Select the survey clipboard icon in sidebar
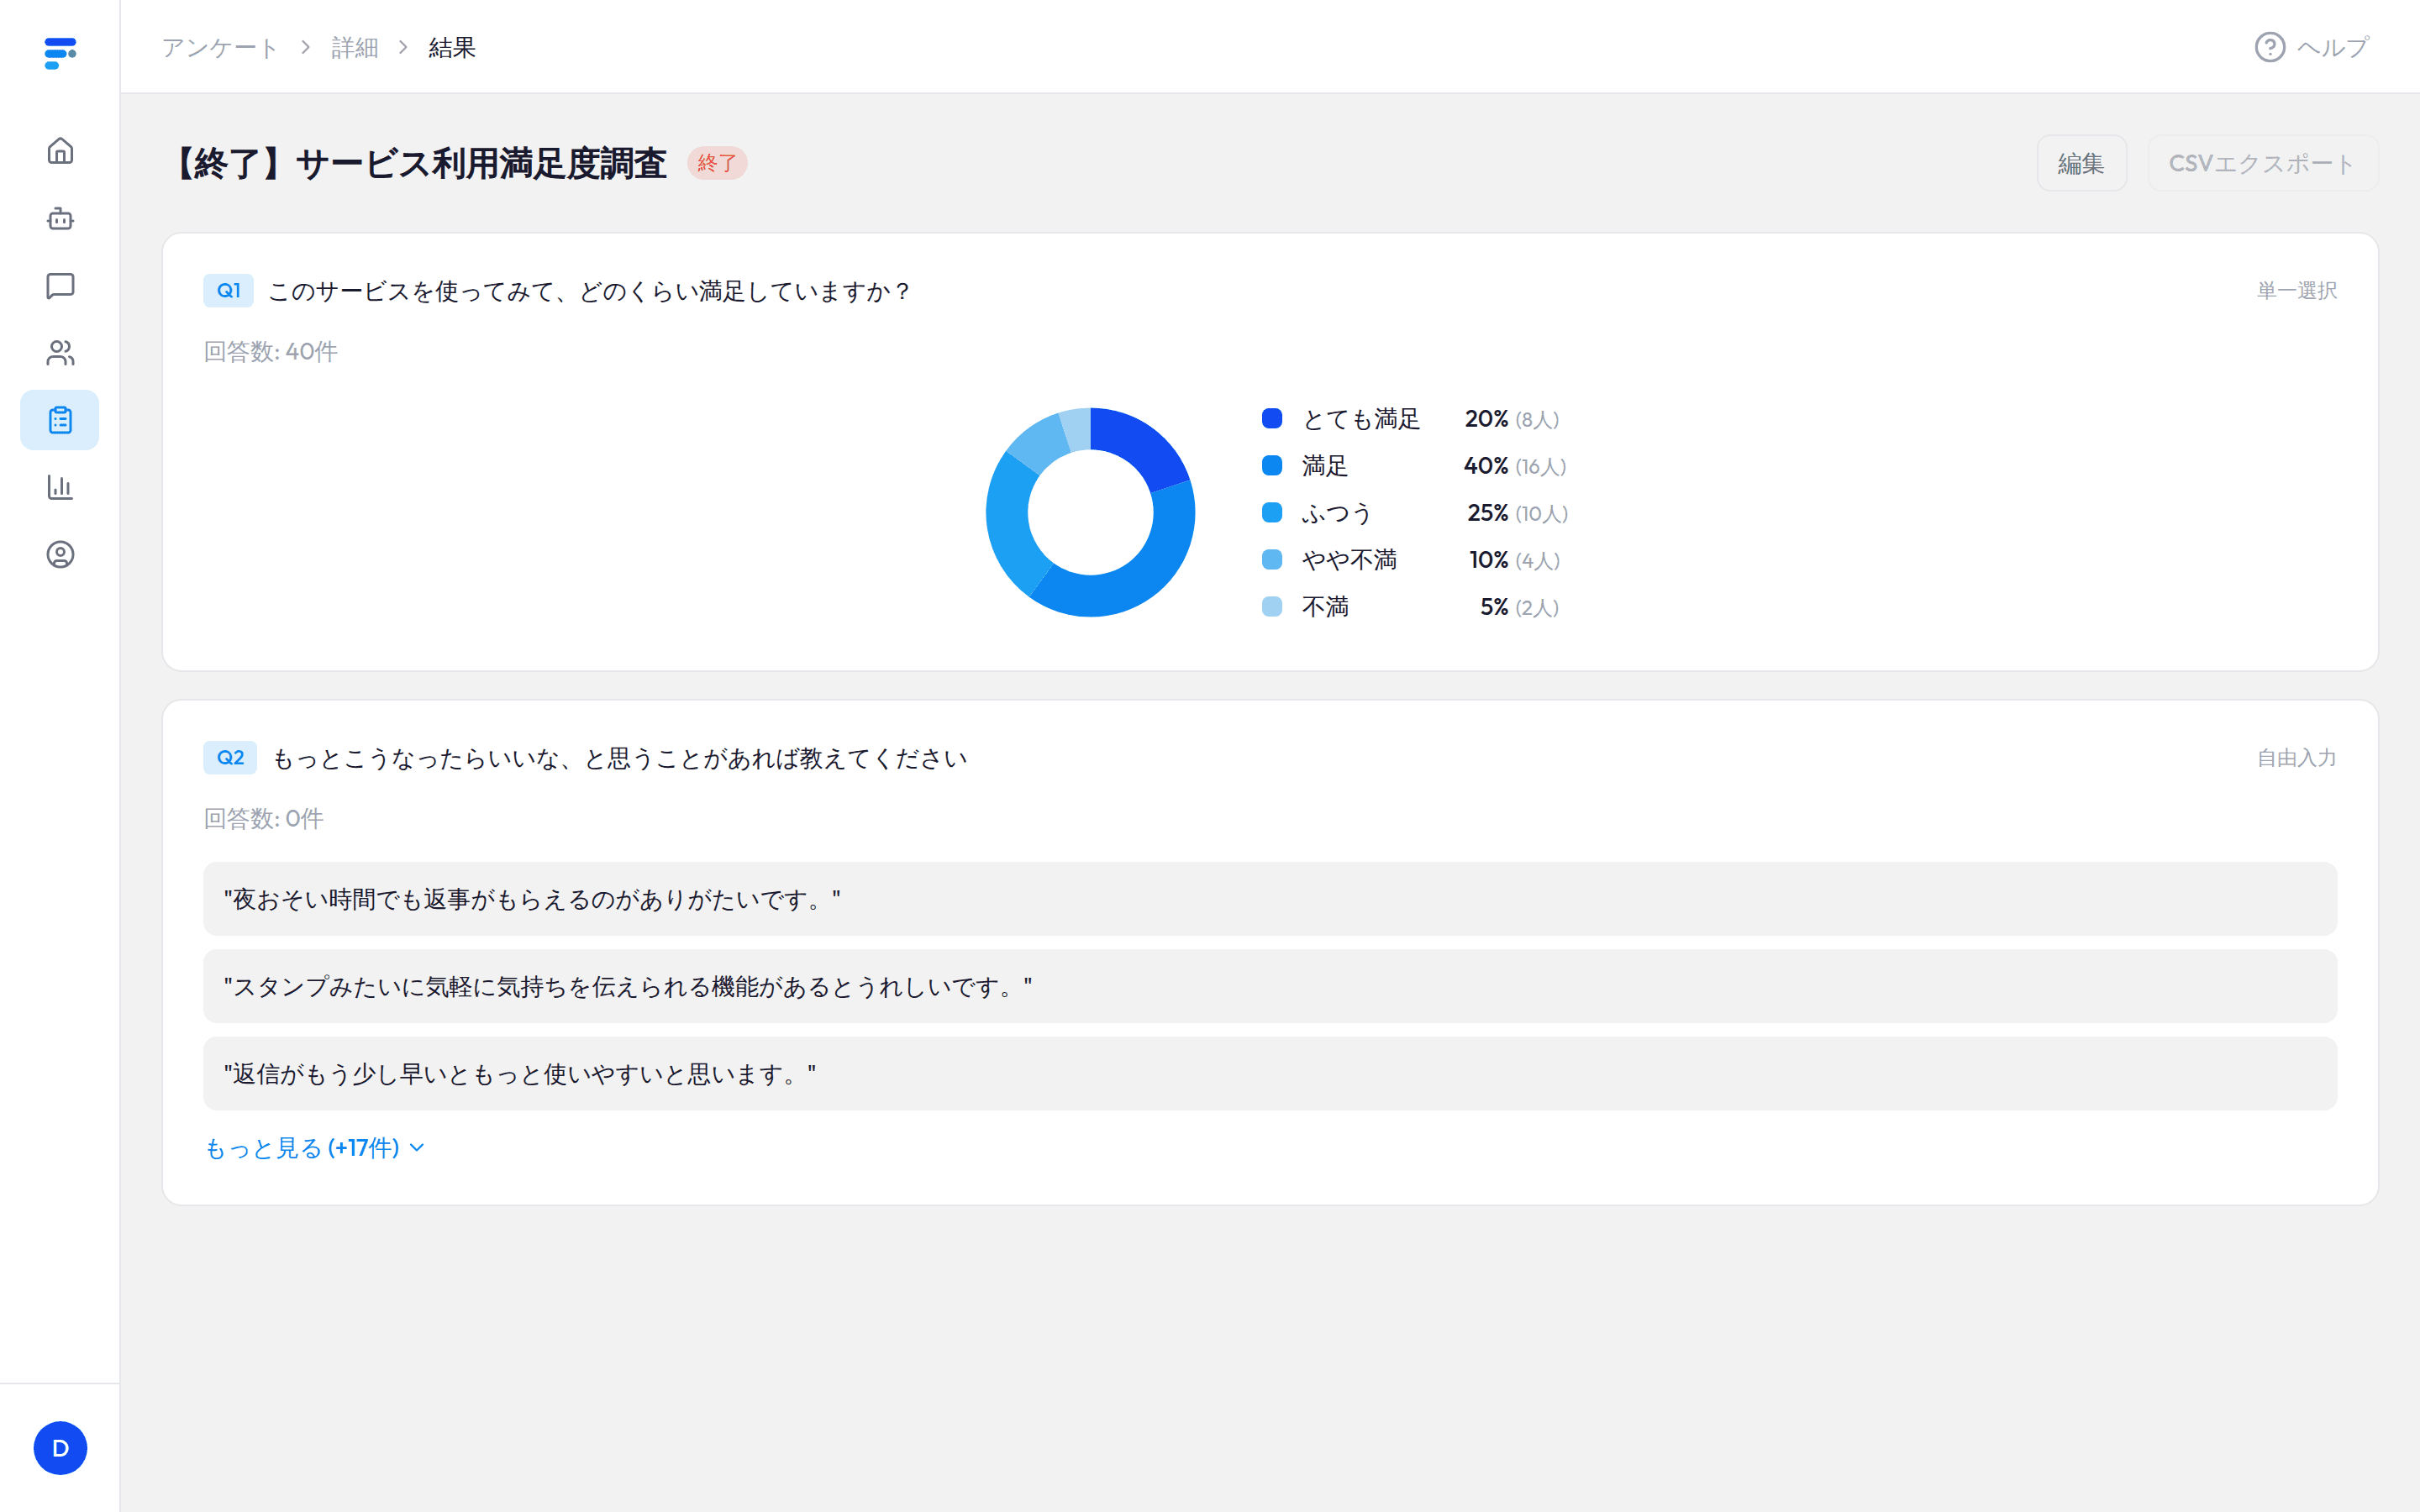This screenshot has width=2420, height=1512. 60,420
